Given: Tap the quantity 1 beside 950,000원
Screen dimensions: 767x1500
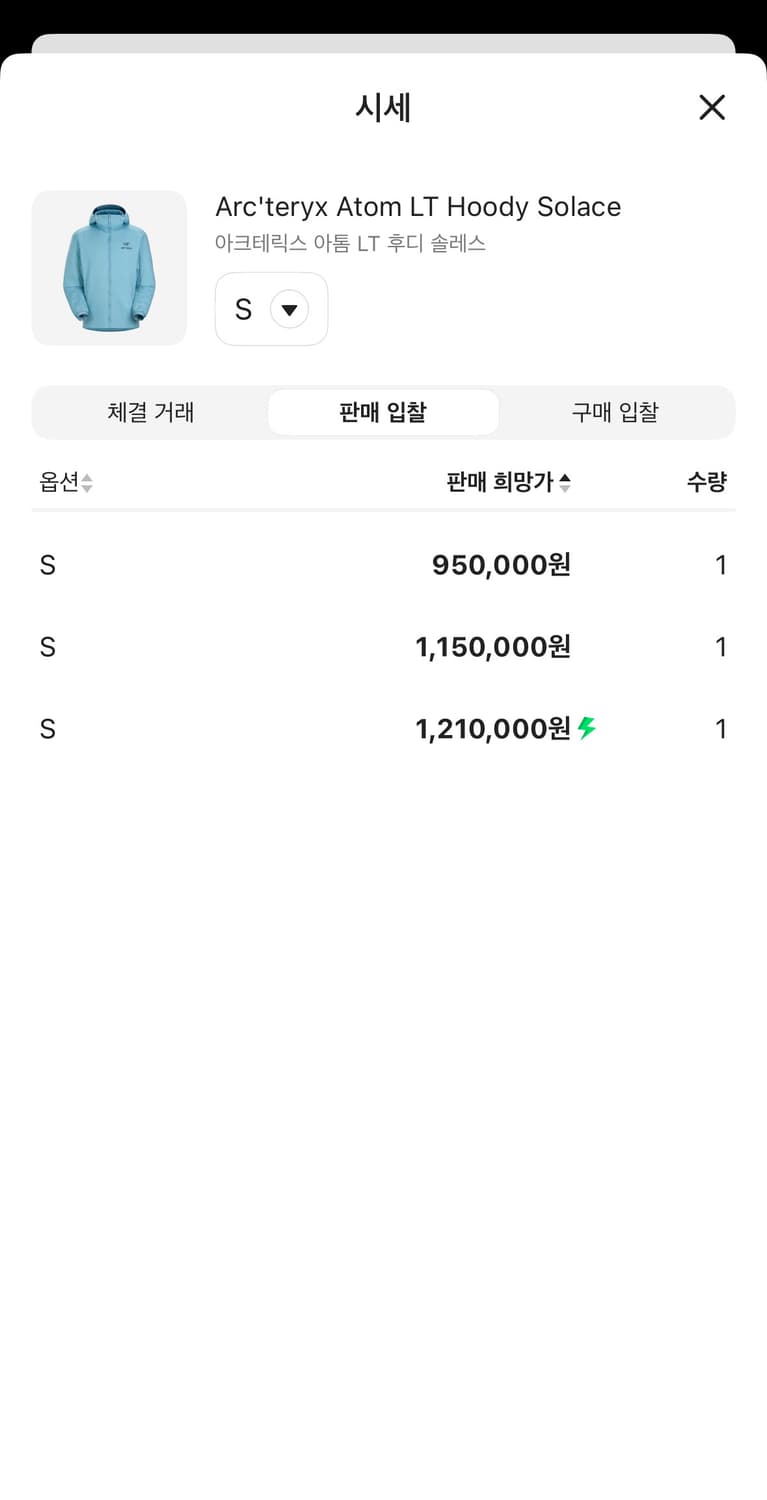Looking at the screenshot, I should (x=721, y=565).
